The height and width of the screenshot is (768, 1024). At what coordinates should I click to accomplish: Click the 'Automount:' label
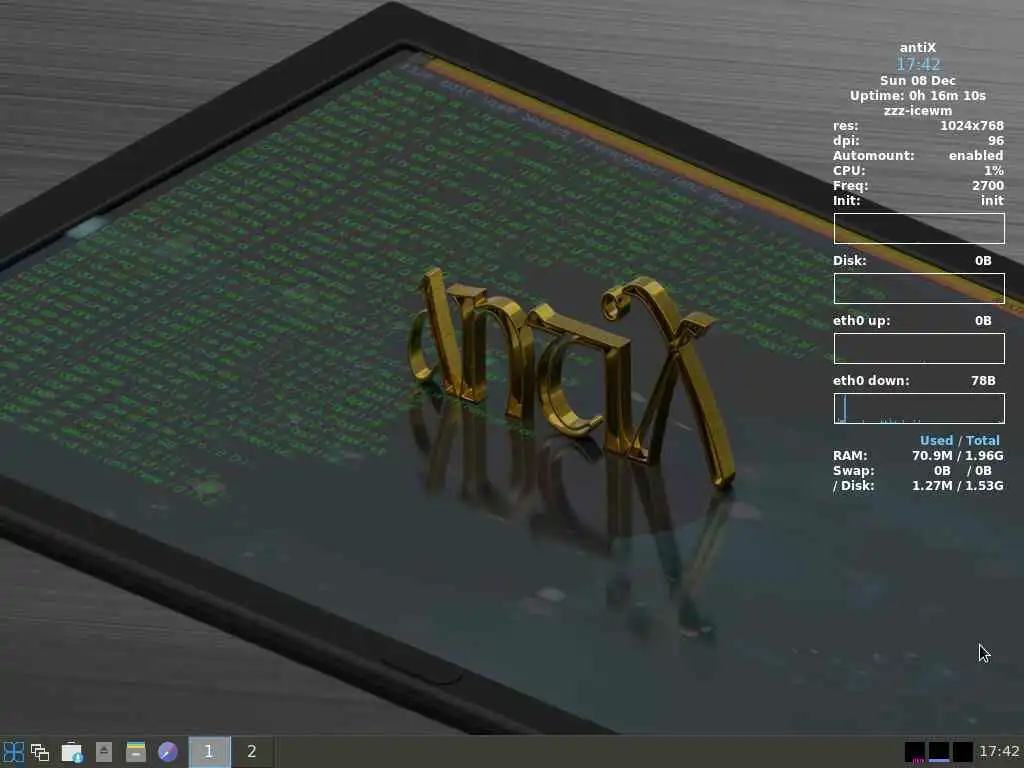(x=873, y=155)
